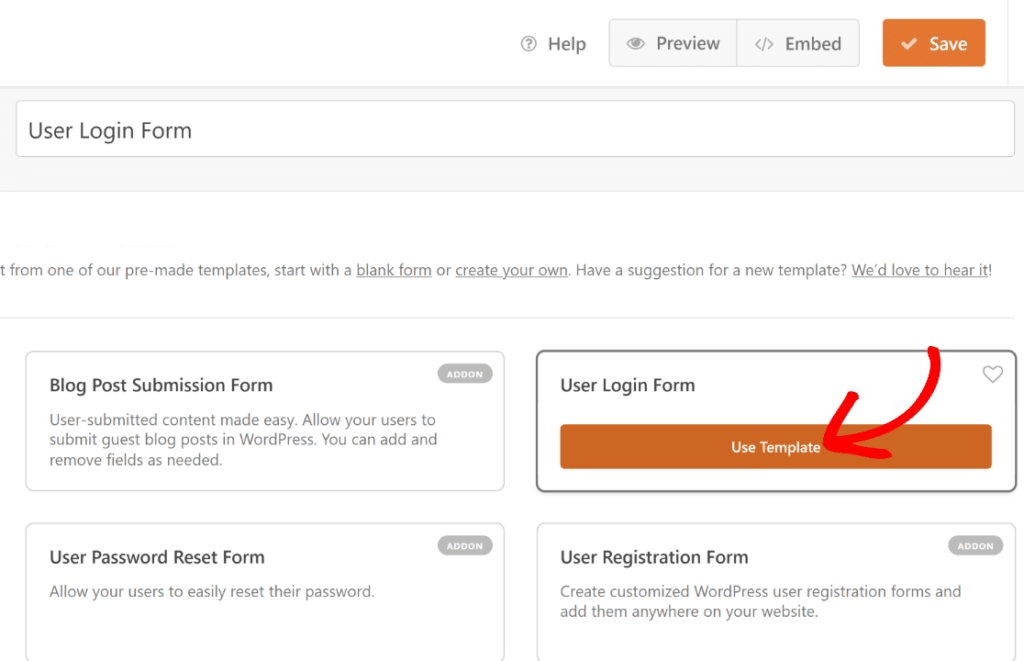Open the blank form link
This screenshot has height=661, width=1024.
393,270
